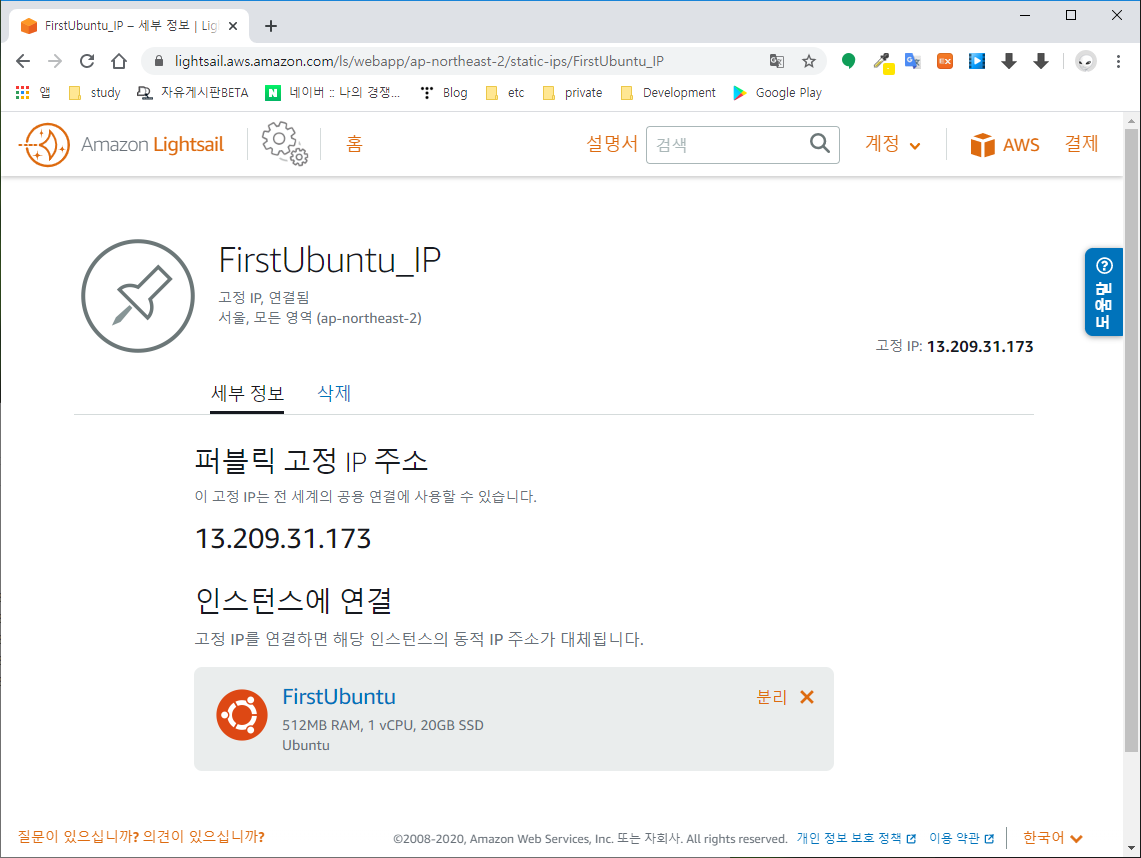Image resolution: width=1141 pixels, height=858 pixels.
Task: Open 개인 정보 보호 정책 link
Action: coord(856,838)
